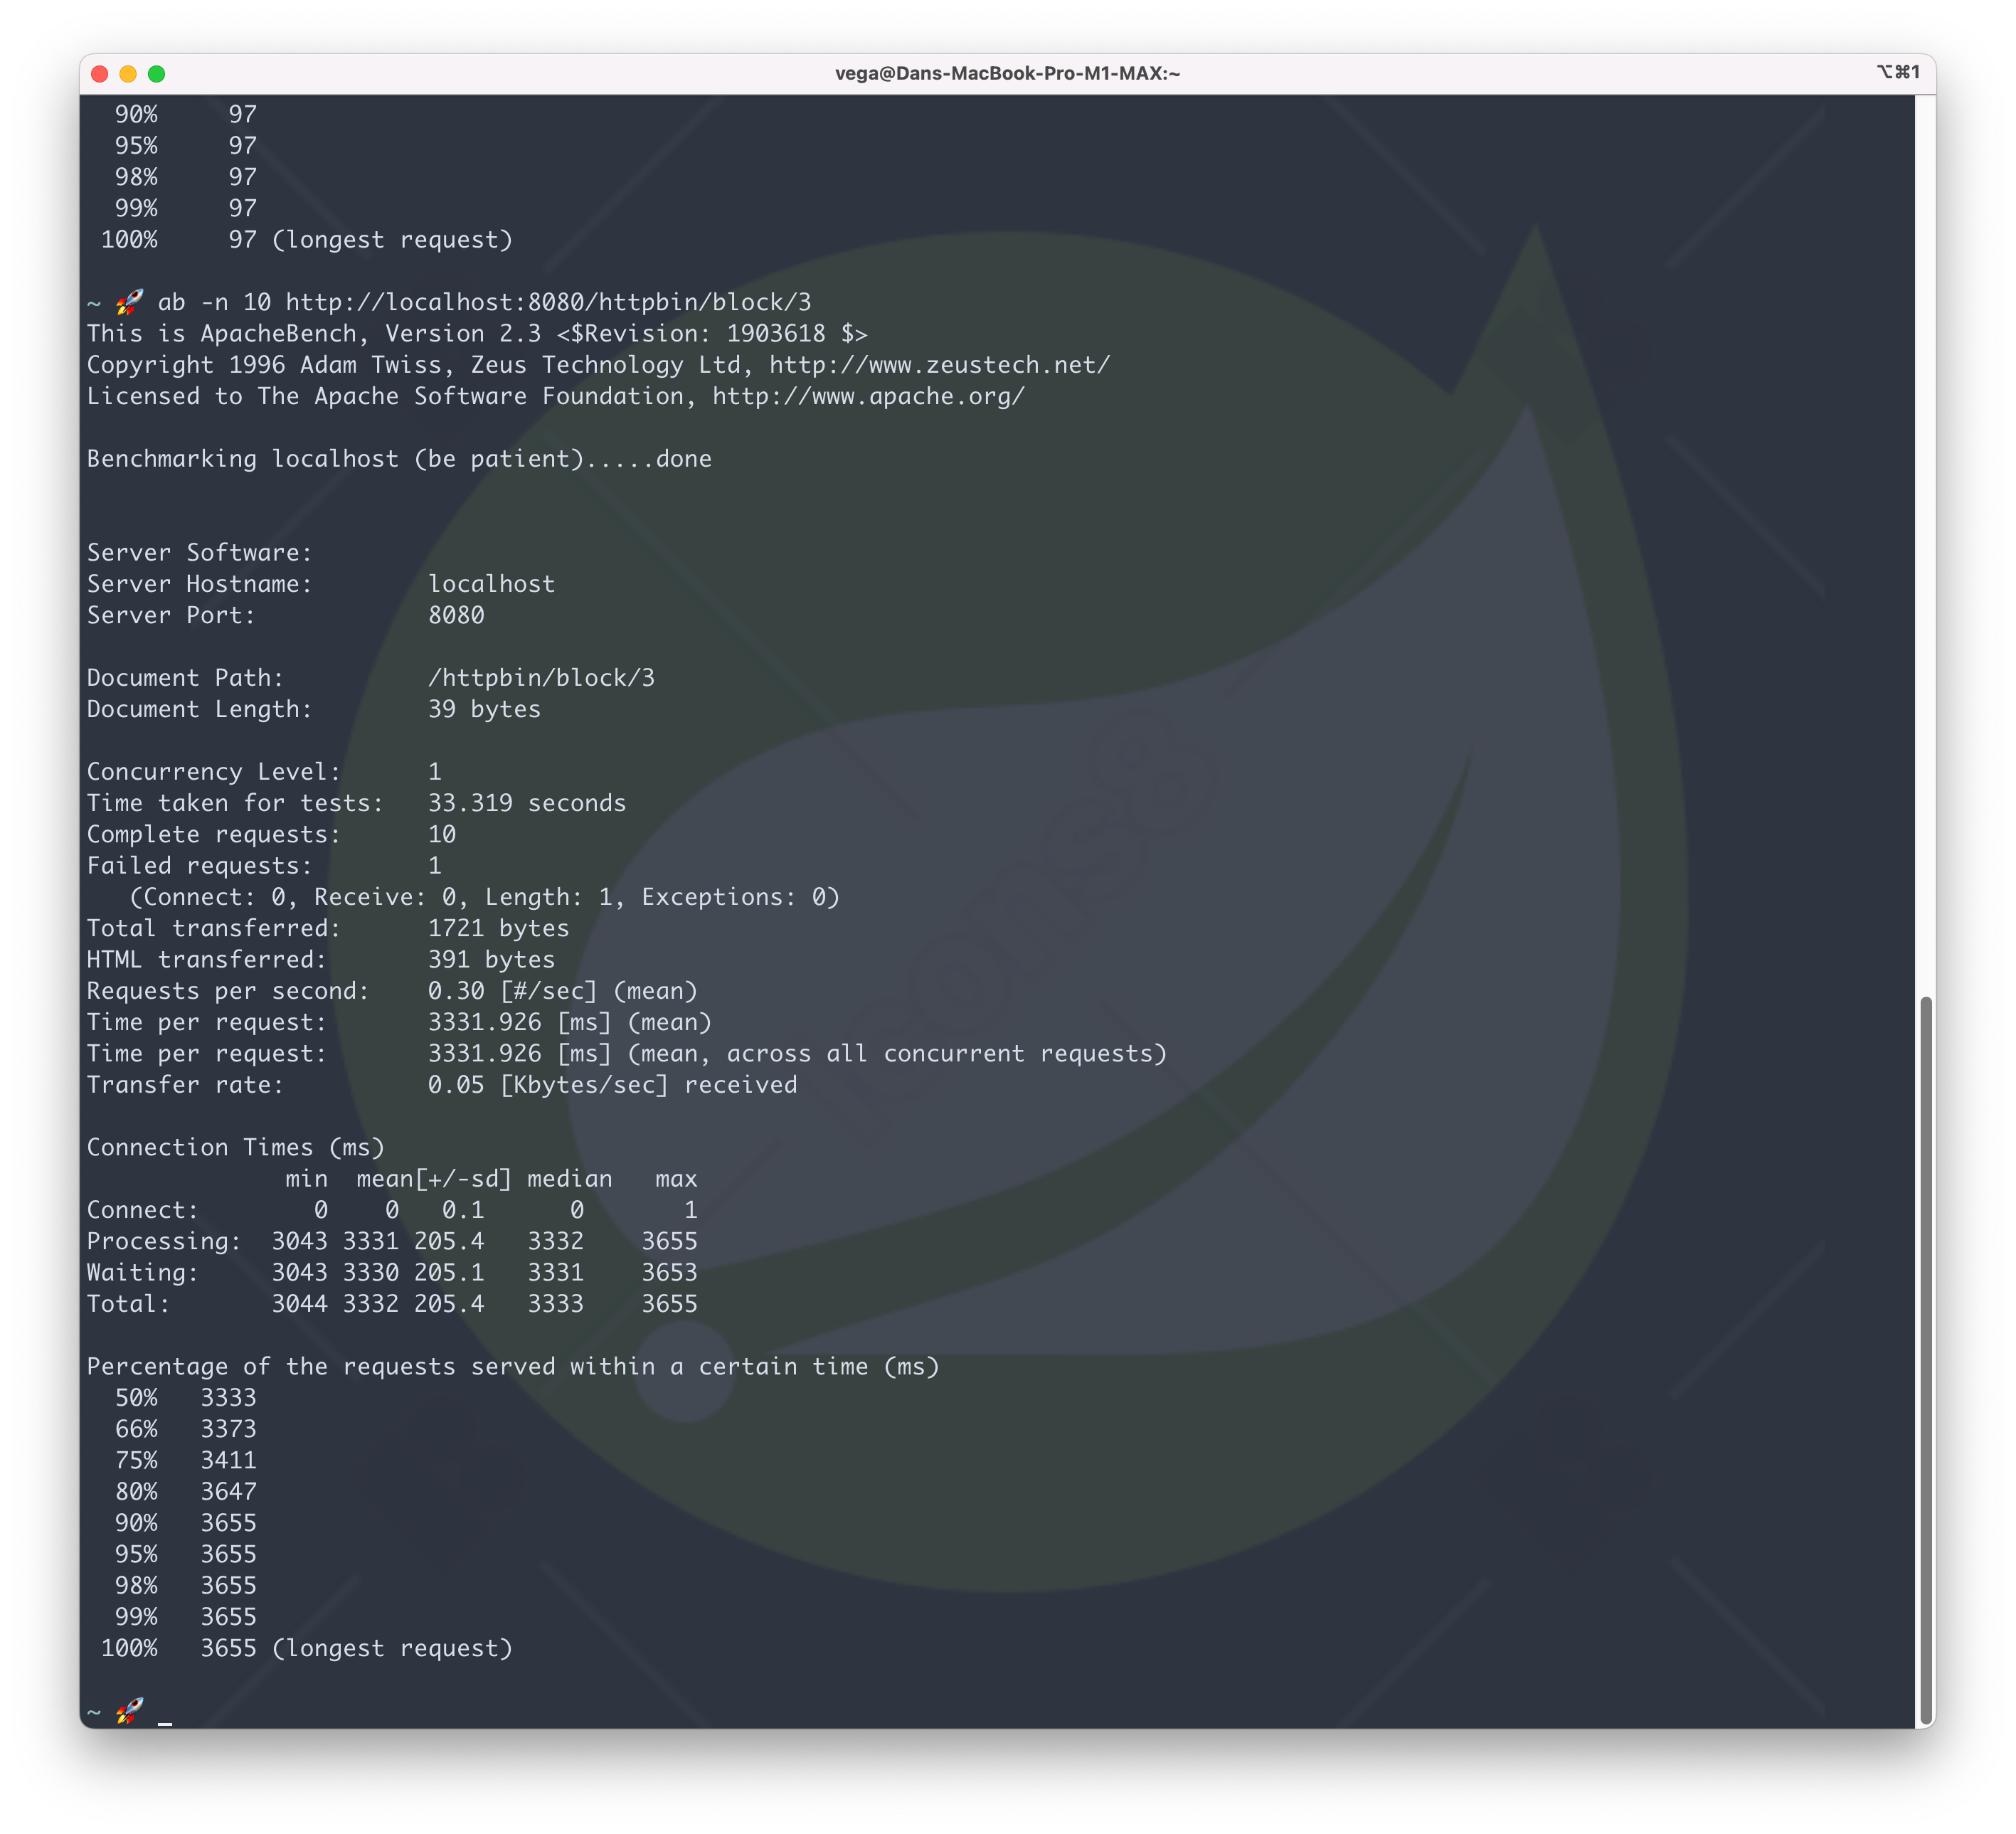2016x1834 pixels.
Task: Click the http://www.zeustech.net/ URL
Action: click(939, 365)
